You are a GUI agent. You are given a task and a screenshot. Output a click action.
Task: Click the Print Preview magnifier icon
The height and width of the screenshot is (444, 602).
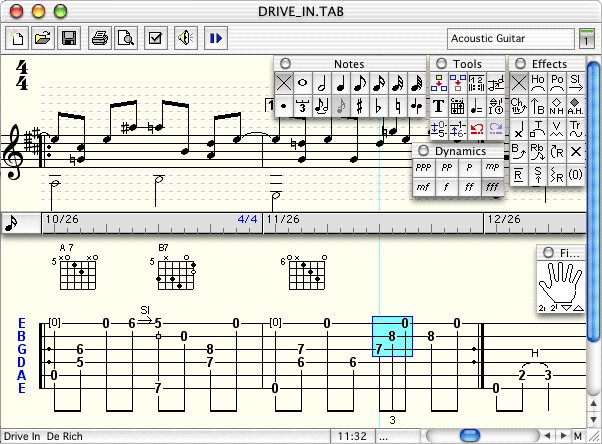coord(125,39)
